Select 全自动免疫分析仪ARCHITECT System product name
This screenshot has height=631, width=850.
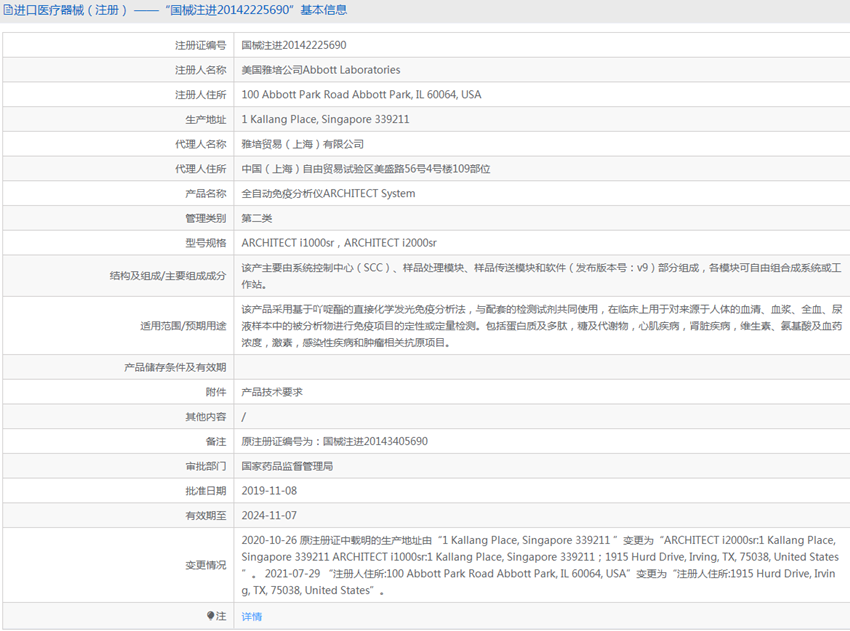[x=329, y=194]
